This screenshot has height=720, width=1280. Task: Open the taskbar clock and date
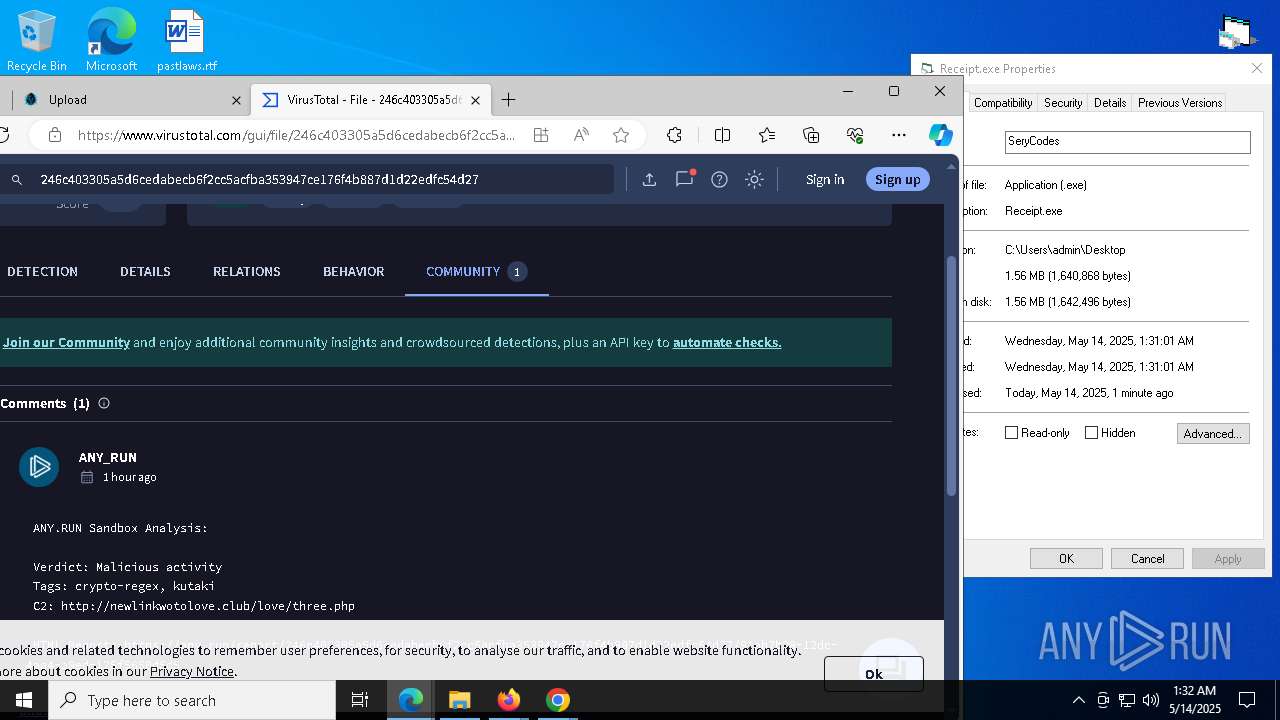click(1195, 700)
